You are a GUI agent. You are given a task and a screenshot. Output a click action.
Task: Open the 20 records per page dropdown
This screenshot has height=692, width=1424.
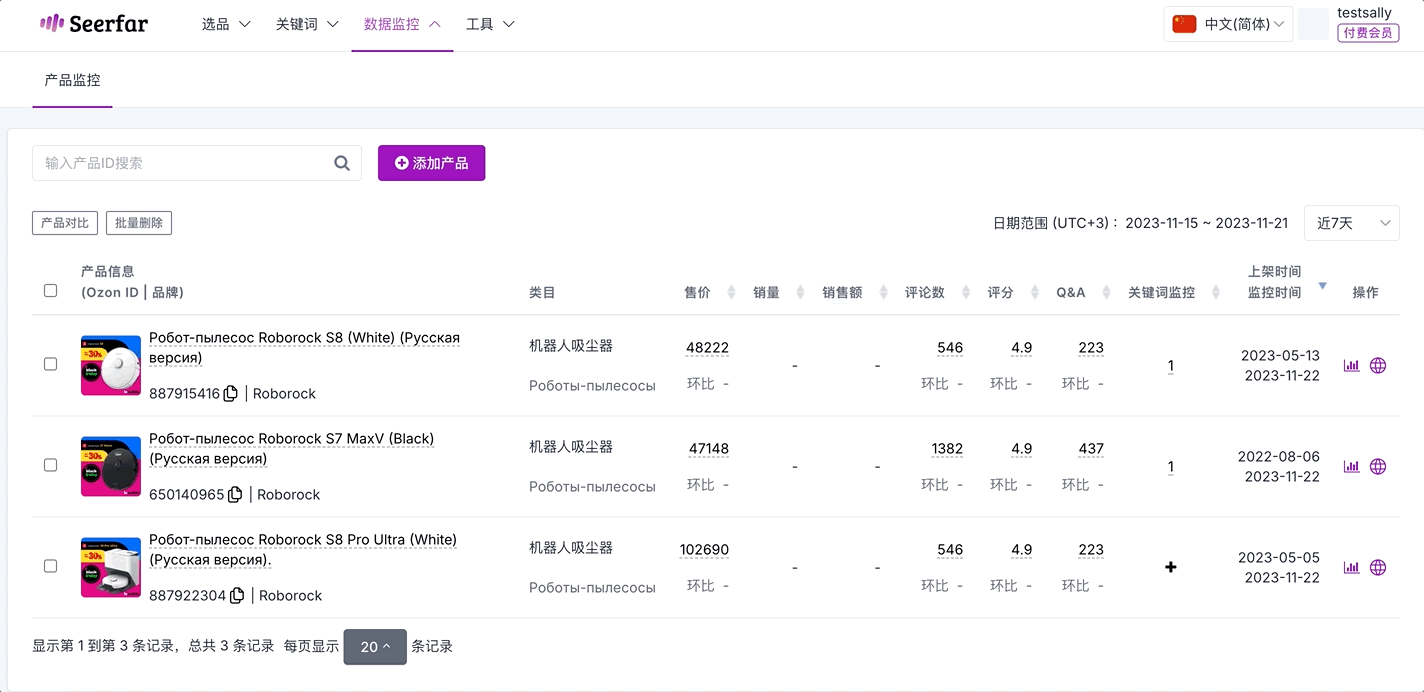(x=375, y=647)
